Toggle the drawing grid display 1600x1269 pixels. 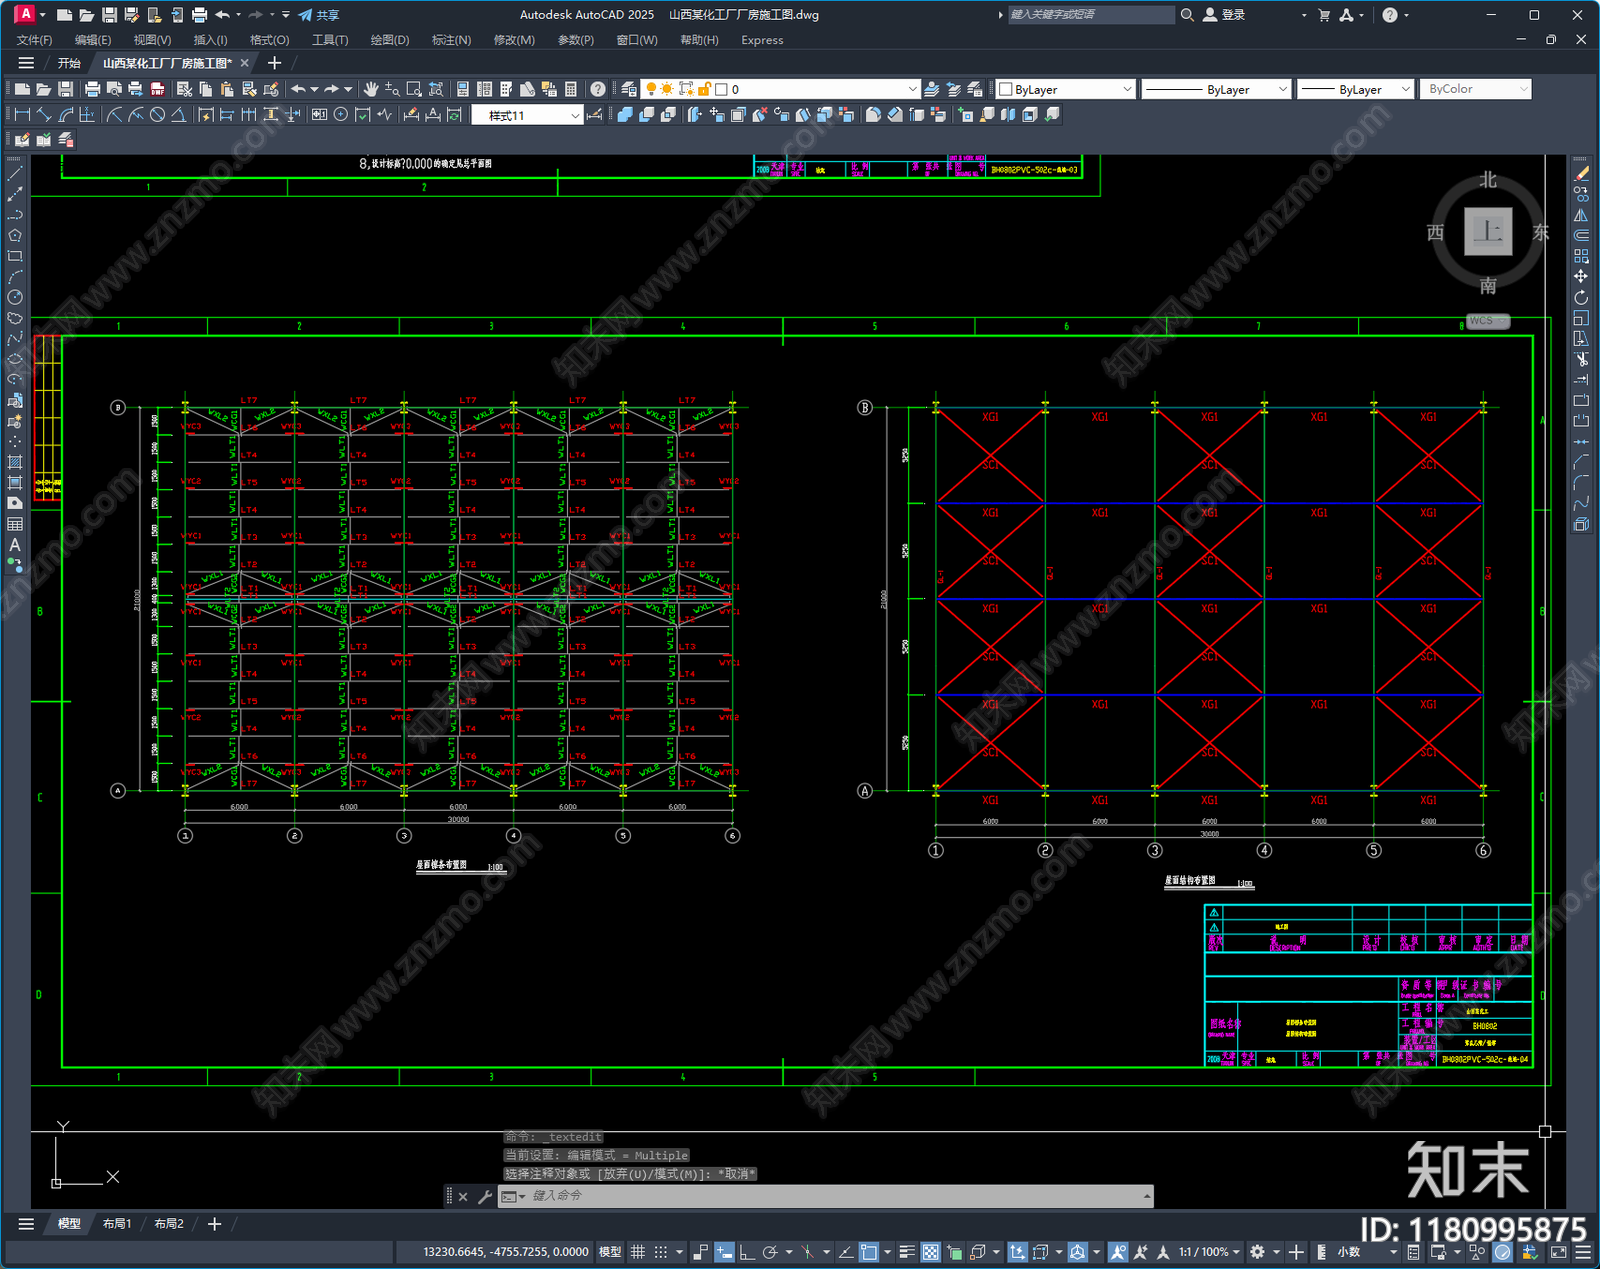638,1252
